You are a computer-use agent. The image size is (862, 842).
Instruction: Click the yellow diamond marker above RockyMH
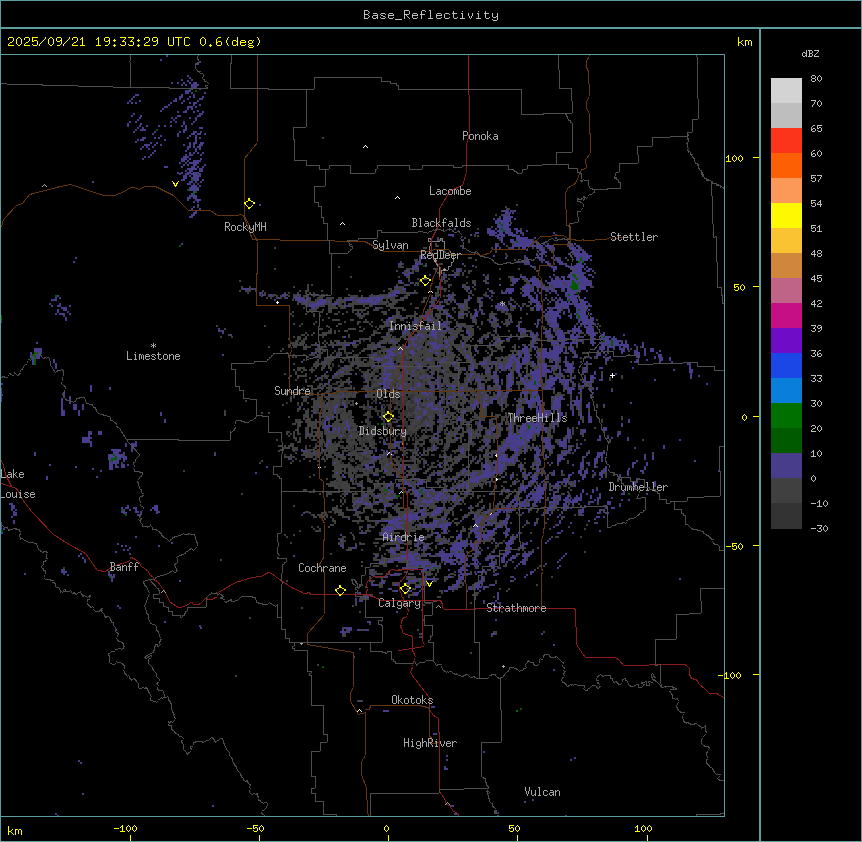(249, 204)
